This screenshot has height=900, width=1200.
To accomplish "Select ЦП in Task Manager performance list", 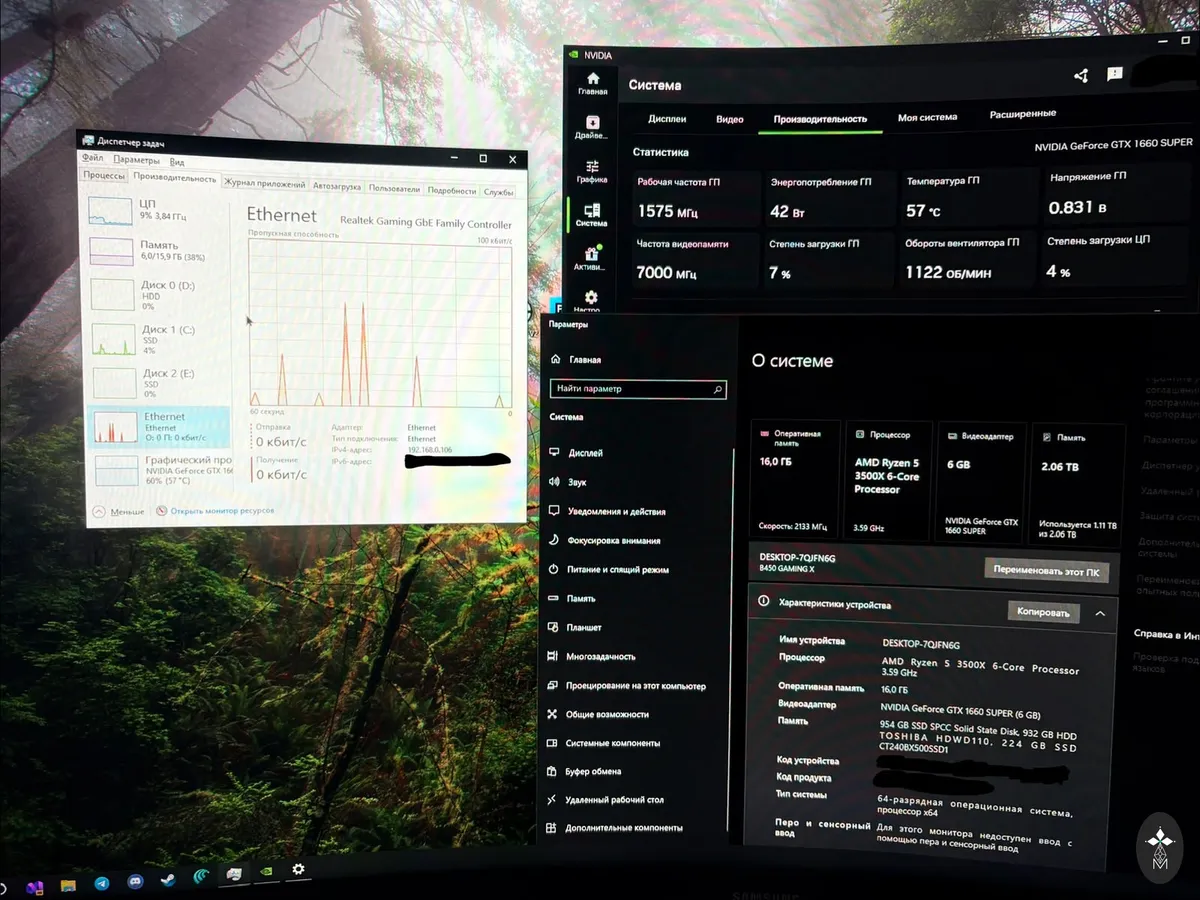I will click(x=158, y=210).
